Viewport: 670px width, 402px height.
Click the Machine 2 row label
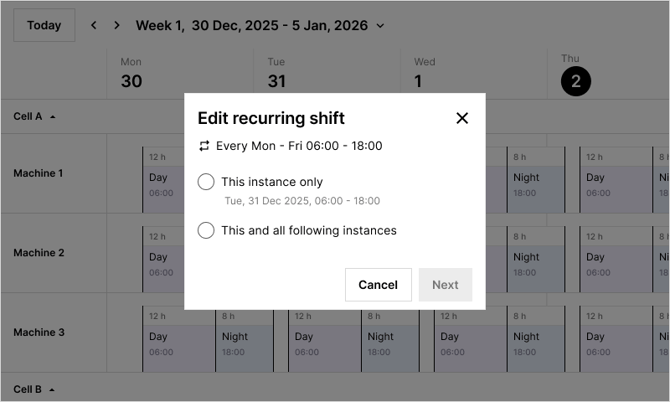[x=38, y=253]
